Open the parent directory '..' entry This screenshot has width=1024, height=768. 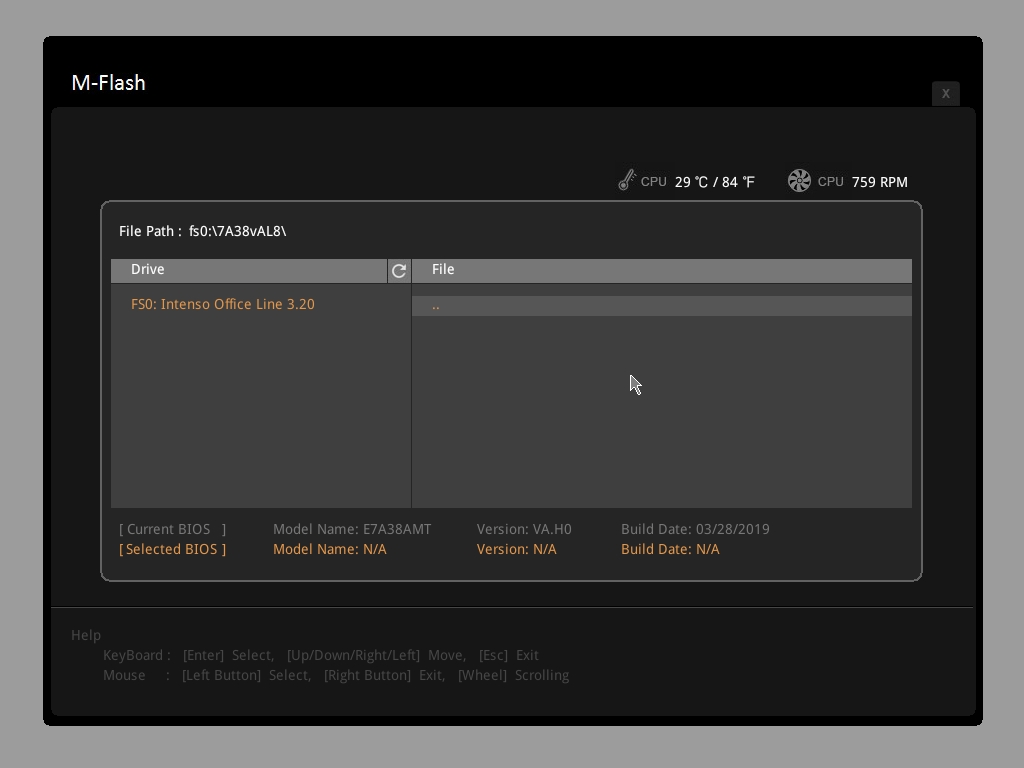(436, 306)
